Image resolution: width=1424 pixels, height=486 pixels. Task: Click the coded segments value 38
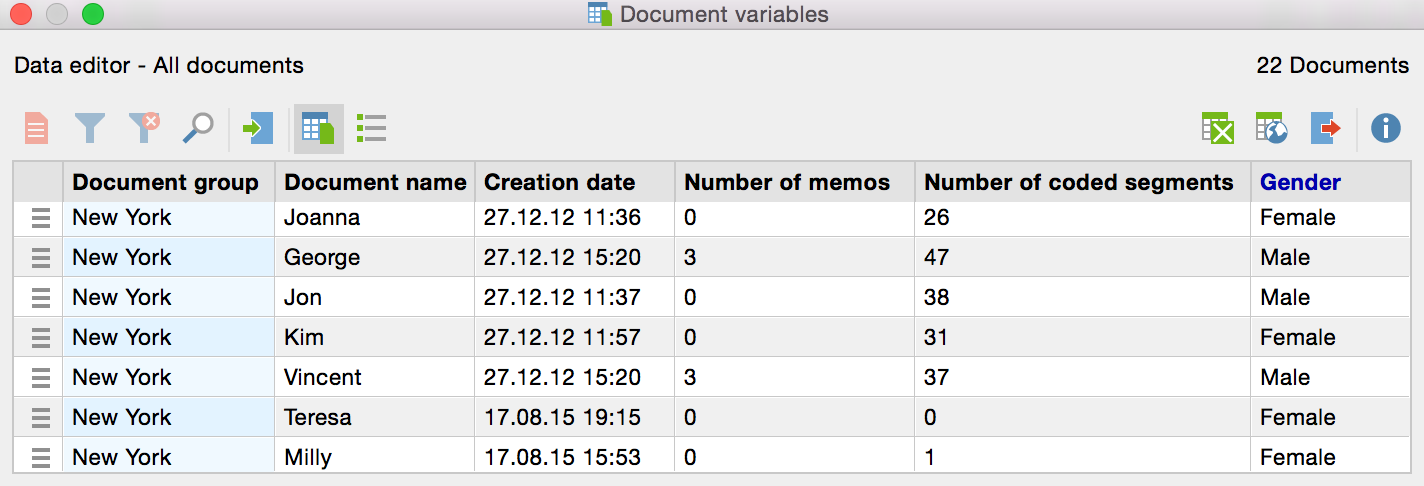pos(937,297)
